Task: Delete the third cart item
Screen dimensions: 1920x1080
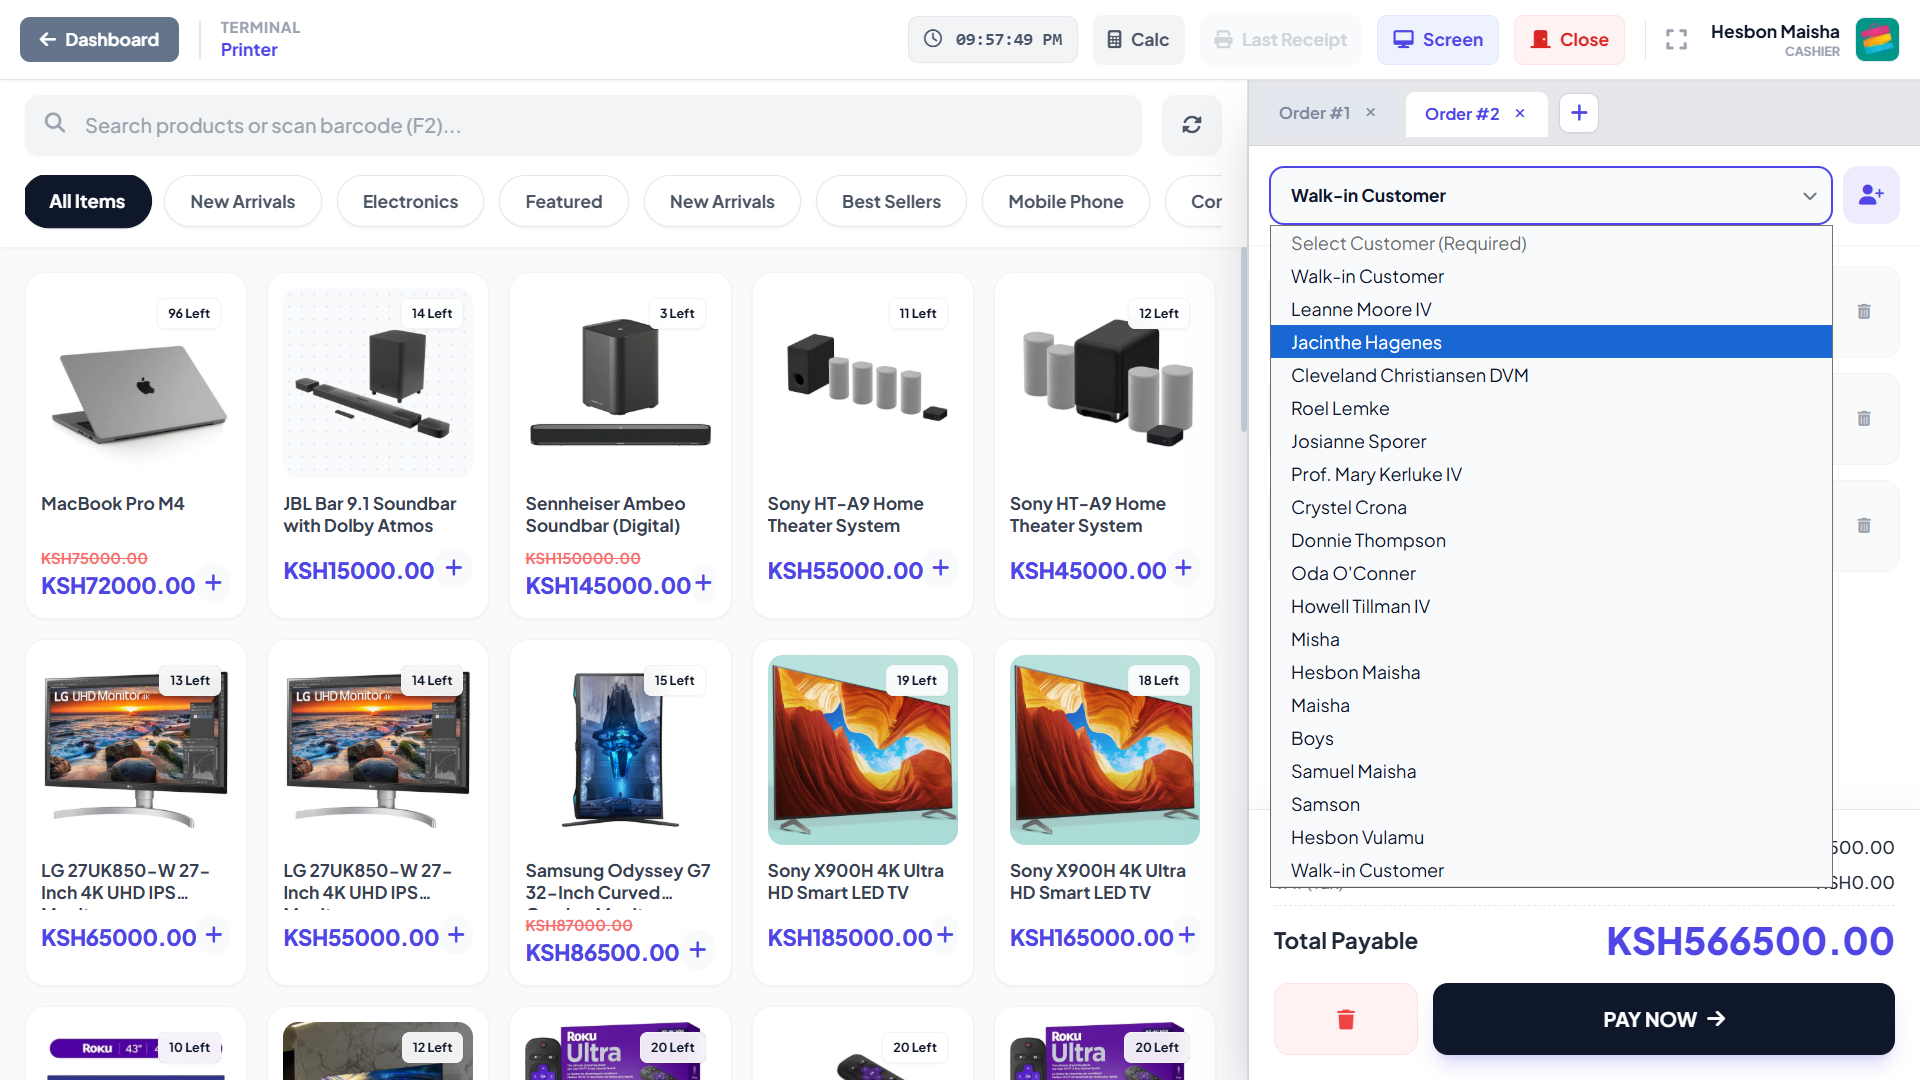Action: pyautogui.click(x=1864, y=525)
